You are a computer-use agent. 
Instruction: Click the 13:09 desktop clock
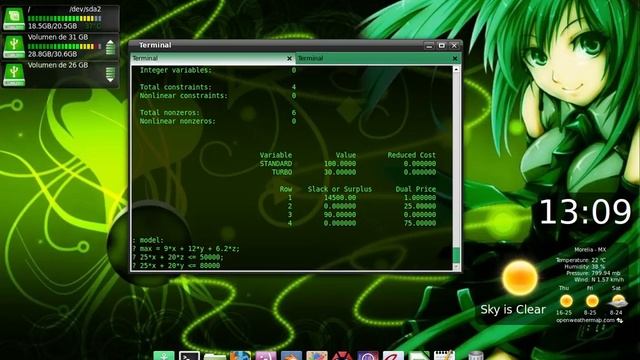point(585,211)
